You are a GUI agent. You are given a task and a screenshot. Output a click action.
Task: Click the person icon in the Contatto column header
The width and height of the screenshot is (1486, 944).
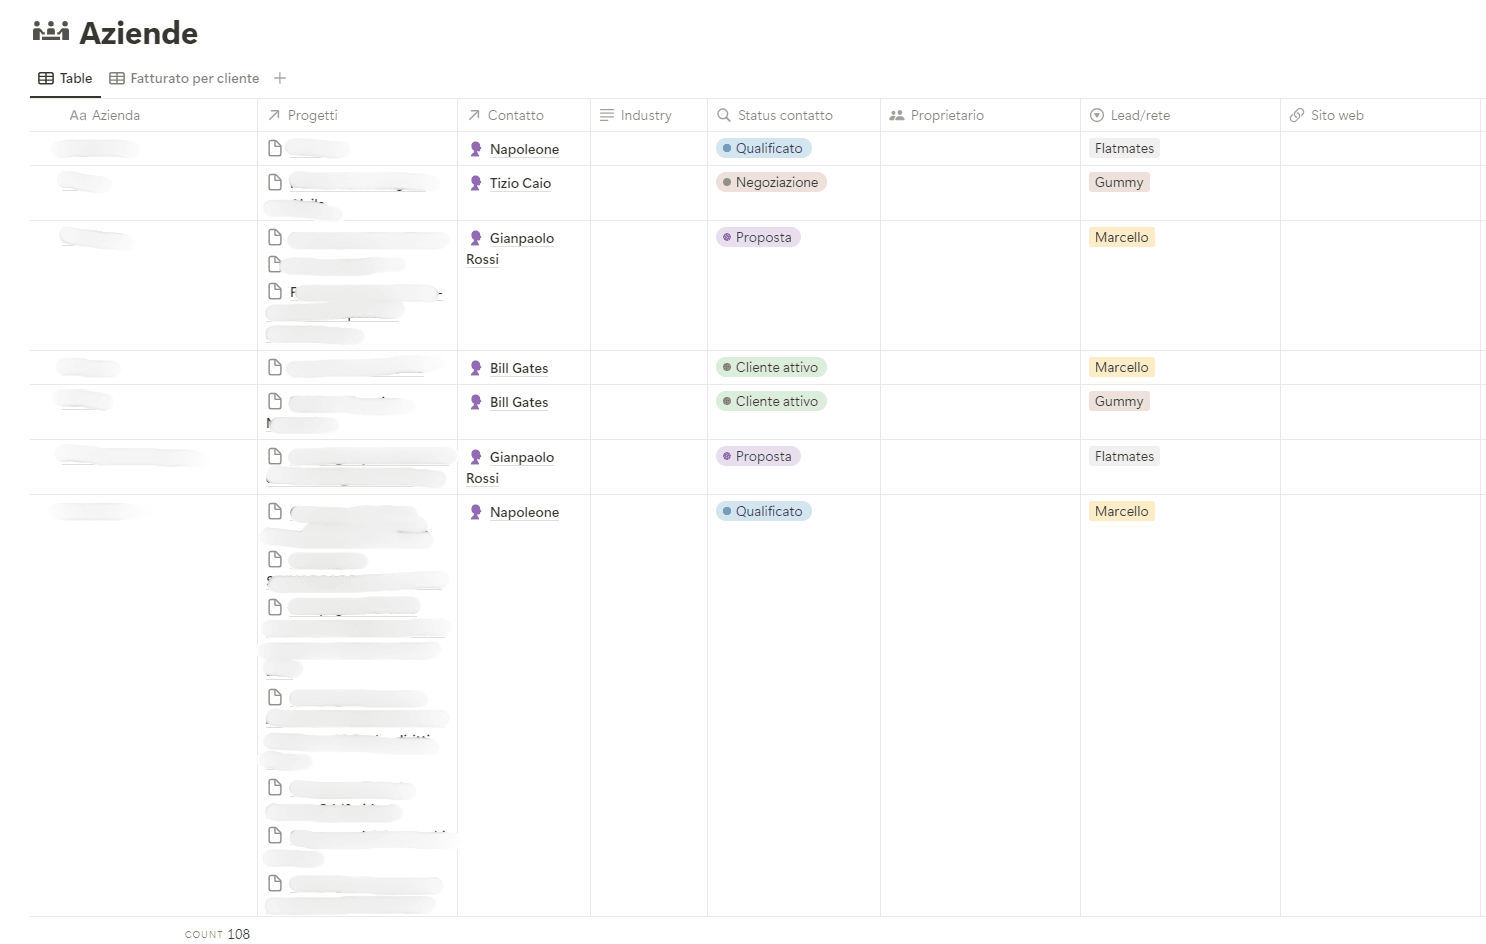click(473, 115)
